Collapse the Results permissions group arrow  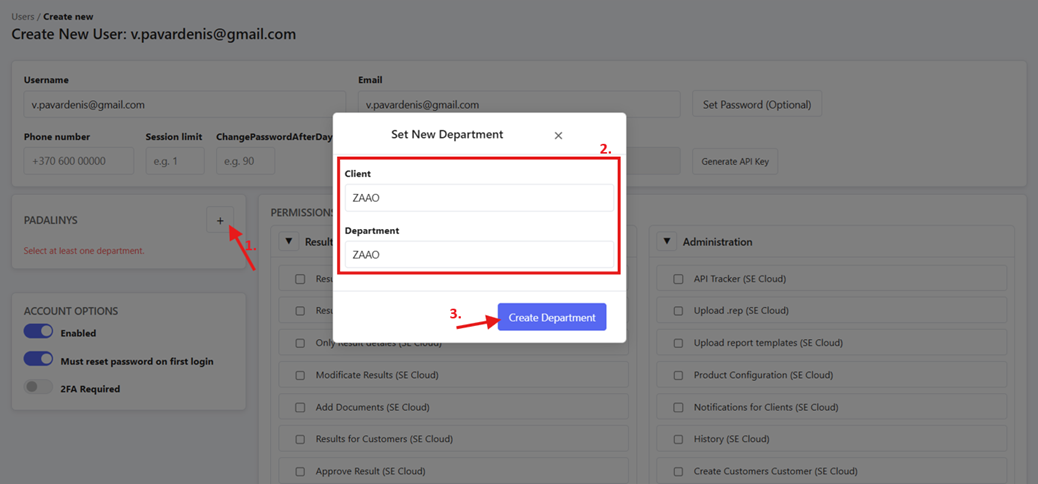(x=289, y=242)
